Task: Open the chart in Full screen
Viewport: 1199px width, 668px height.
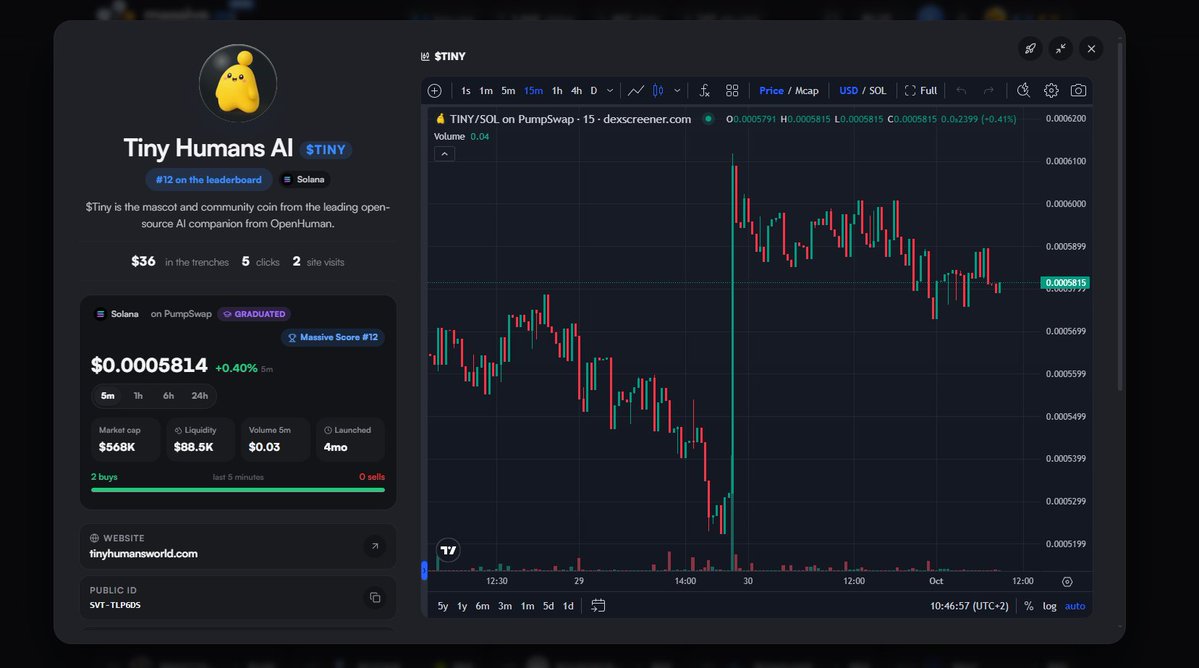Action: tap(921, 91)
